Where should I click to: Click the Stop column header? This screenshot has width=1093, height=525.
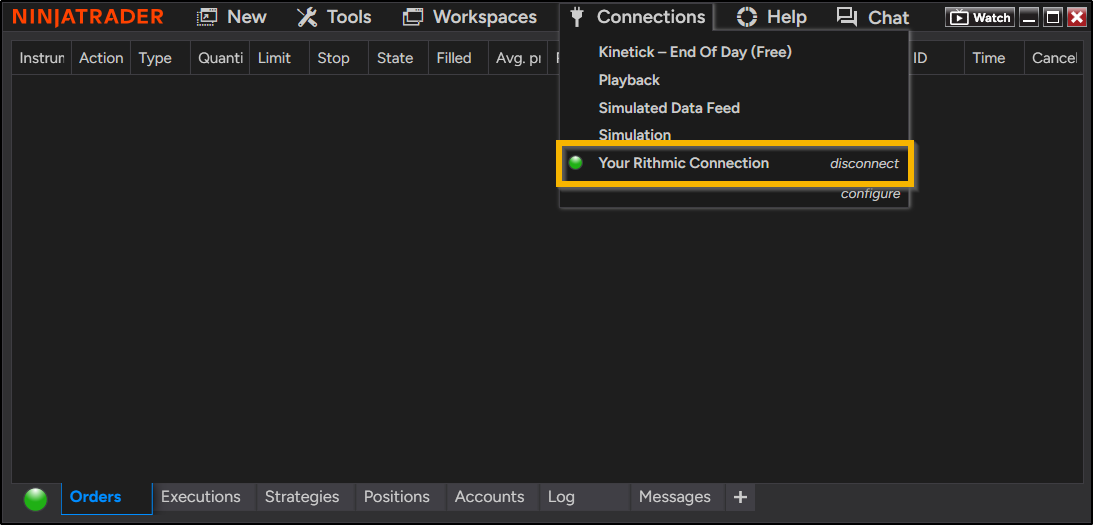[339, 58]
